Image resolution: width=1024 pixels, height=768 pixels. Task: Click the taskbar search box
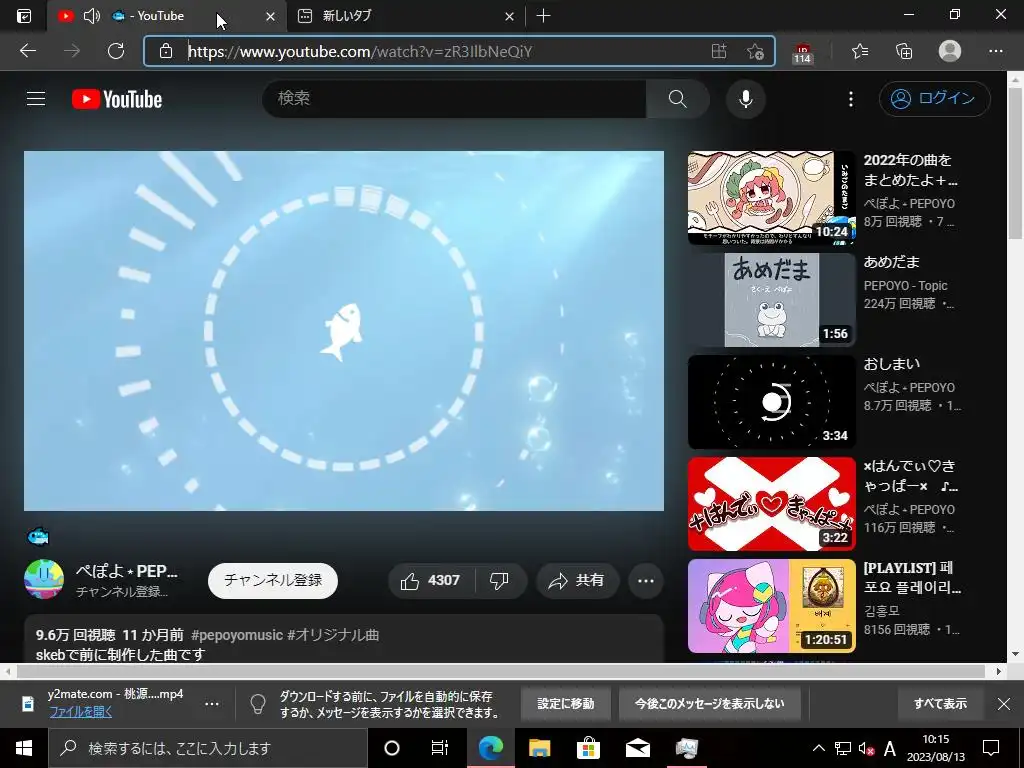click(208, 748)
